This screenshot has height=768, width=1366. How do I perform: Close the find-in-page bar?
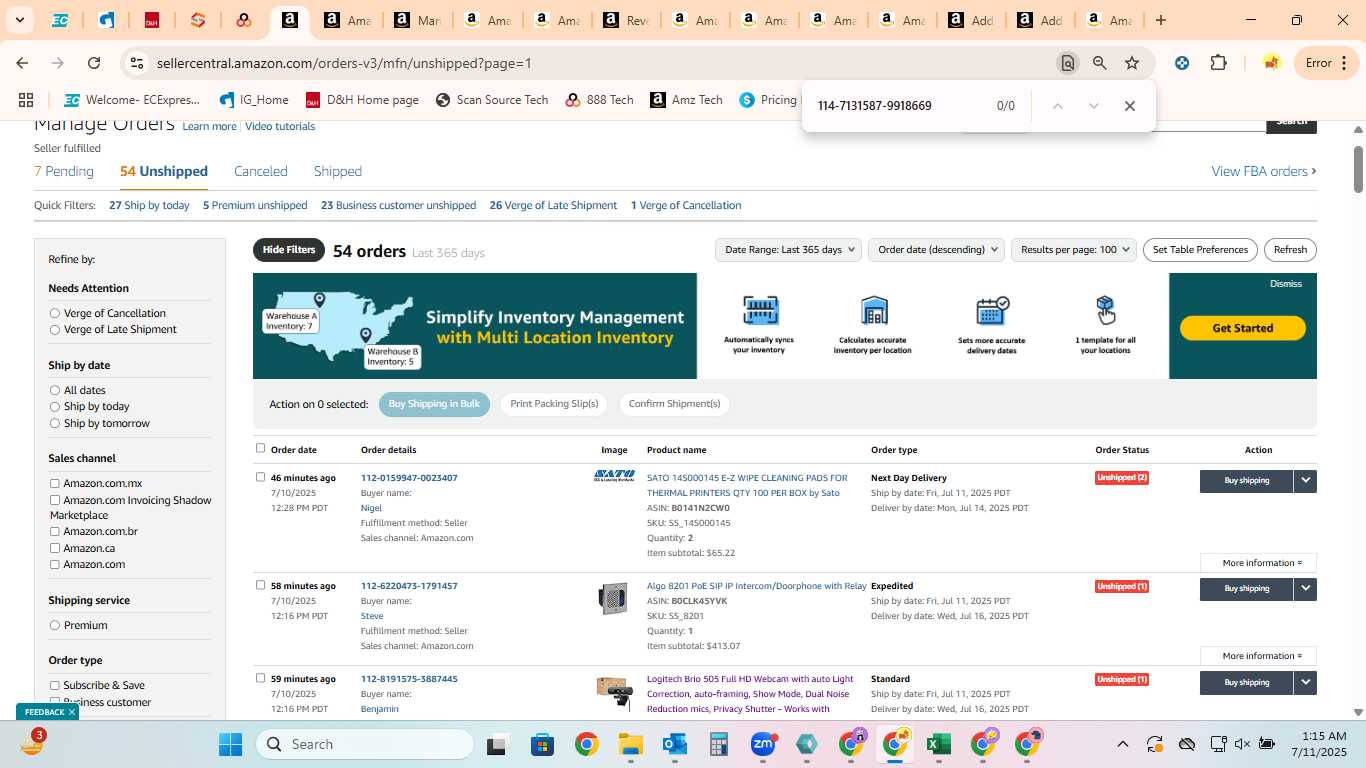point(1130,106)
